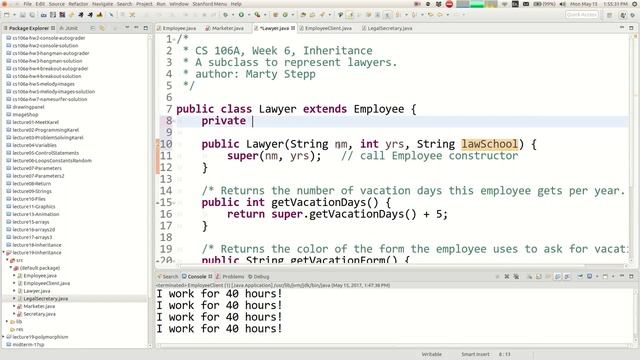Click lawSchool parameter in constructor
The height and width of the screenshot is (360, 640).
(489, 144)
